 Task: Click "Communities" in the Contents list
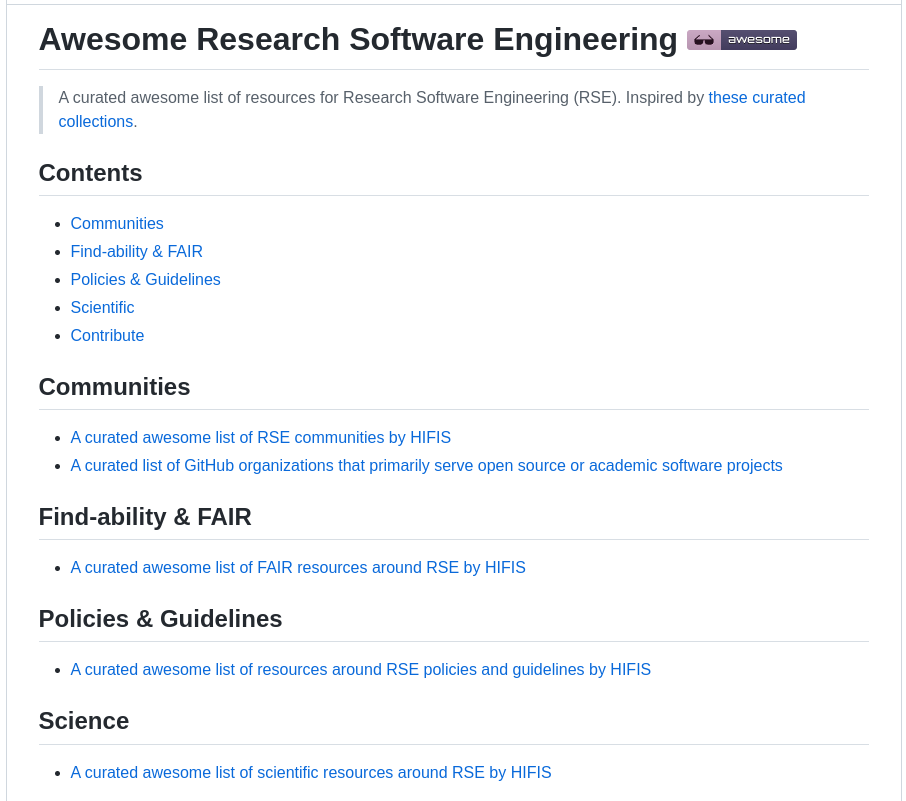[x=116, y=223]
